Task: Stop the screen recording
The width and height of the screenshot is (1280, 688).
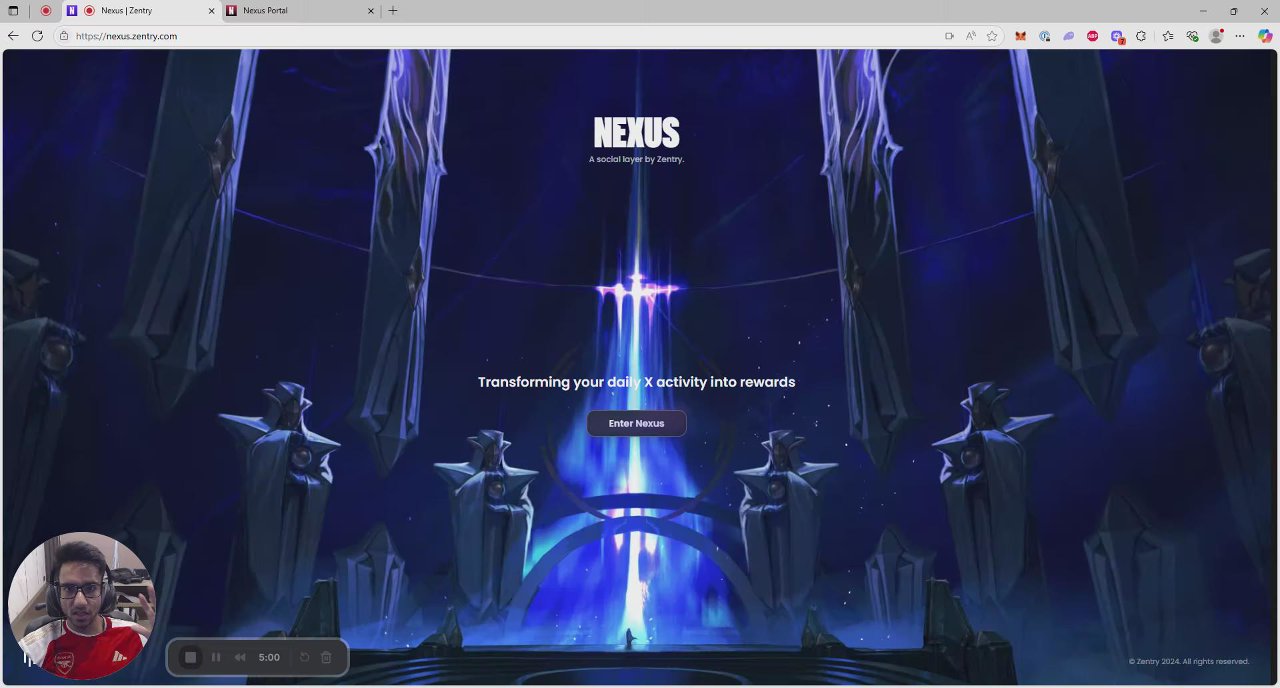Action: point(191,657)
